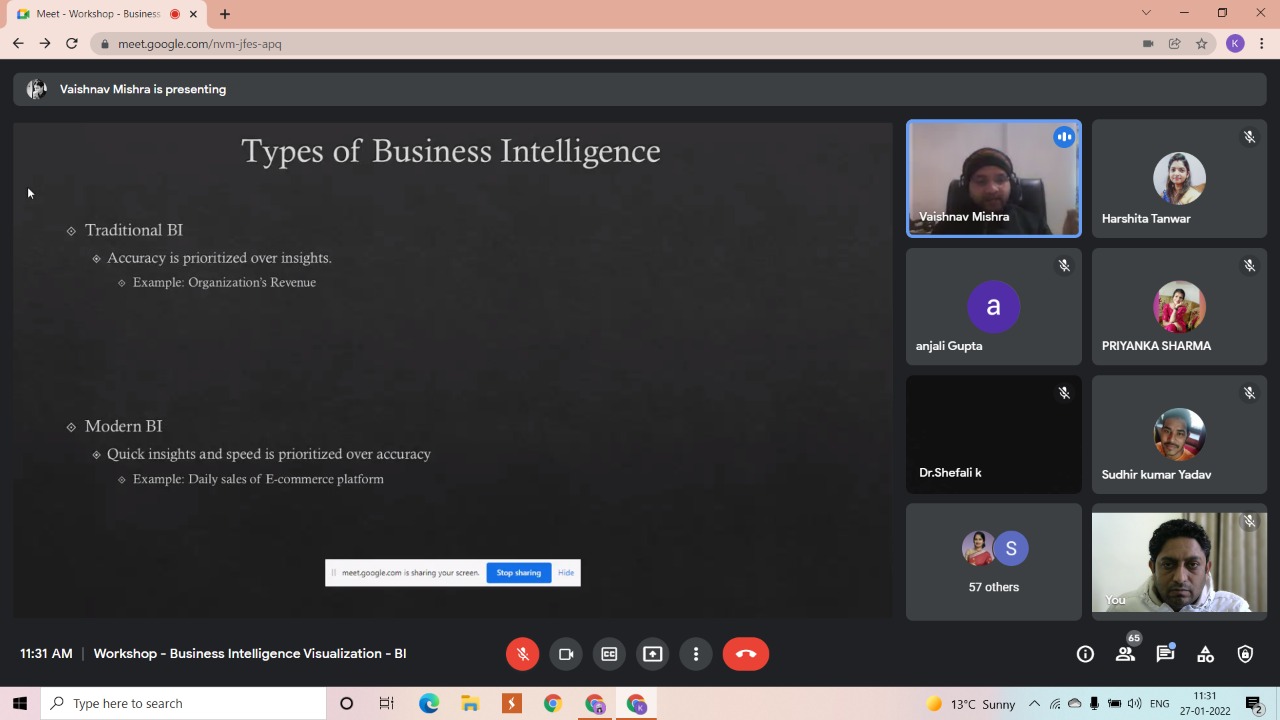This screenshot has height=720, width=1280.
Task: Show hidden system tray icons
Action: (1034, 704)
